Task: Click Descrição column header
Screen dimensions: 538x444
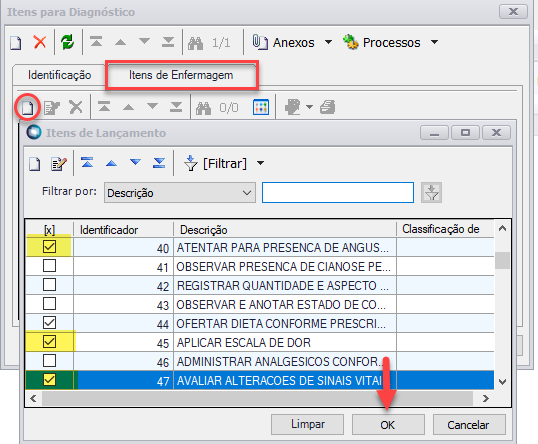Action: [x=285, y=230]
